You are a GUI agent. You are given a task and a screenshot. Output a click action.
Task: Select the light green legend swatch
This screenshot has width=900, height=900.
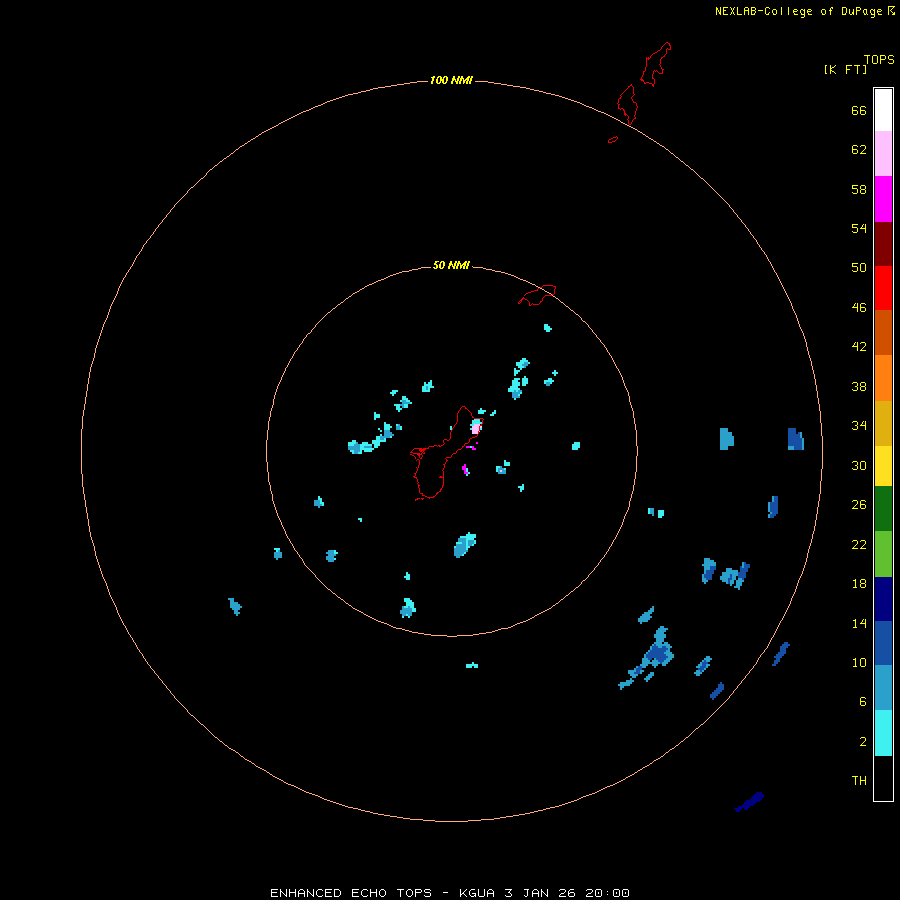tap(883, 554)
